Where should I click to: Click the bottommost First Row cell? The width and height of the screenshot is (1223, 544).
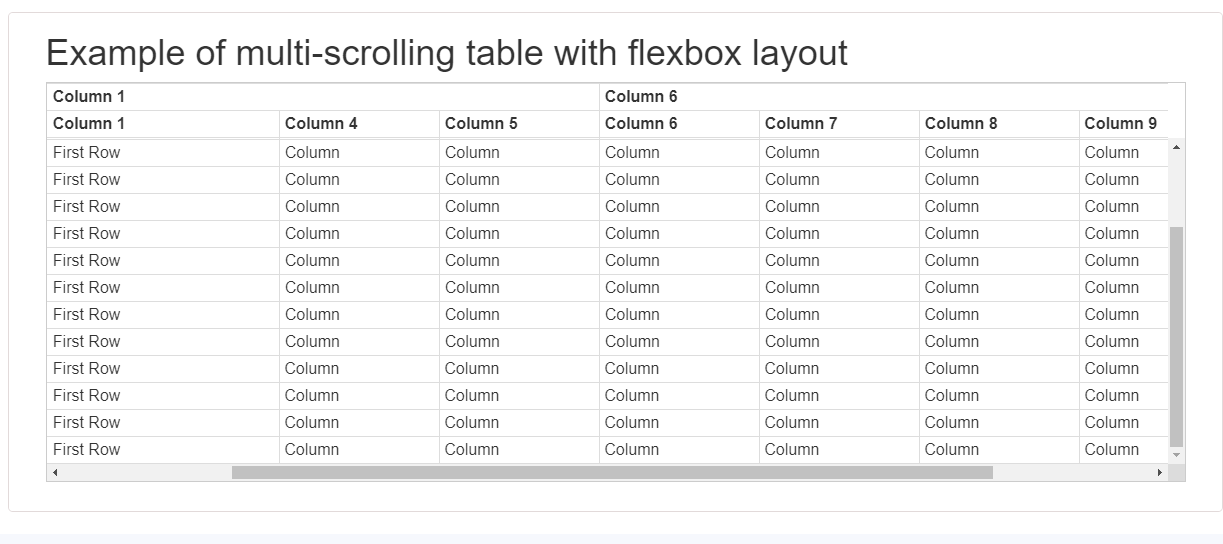pos(87,450)
